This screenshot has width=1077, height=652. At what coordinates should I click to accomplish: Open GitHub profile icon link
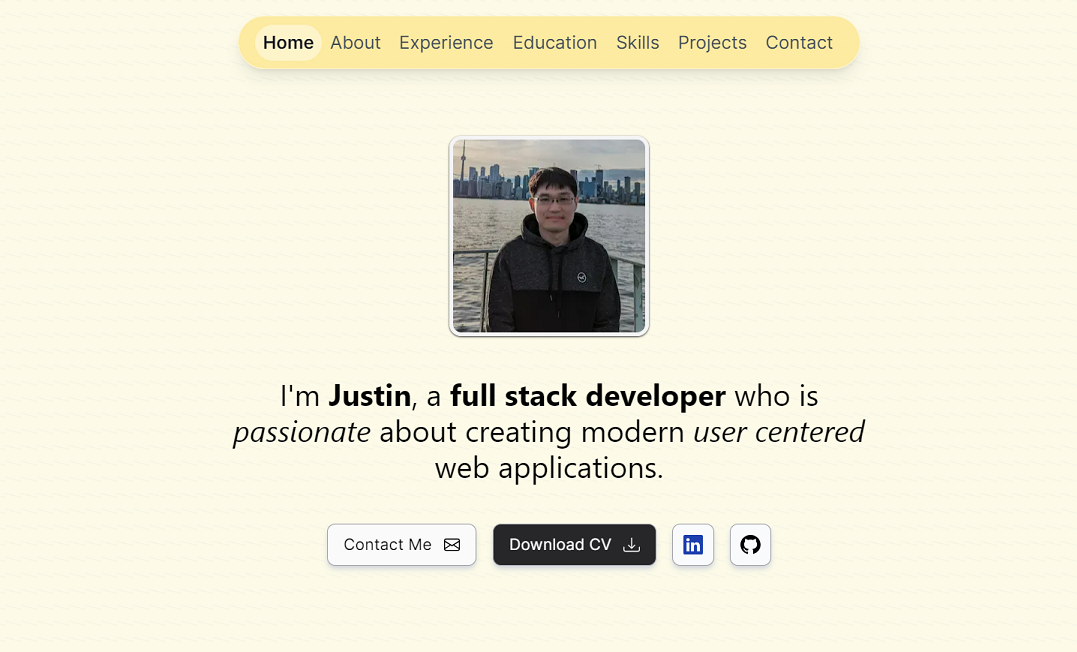750,545
